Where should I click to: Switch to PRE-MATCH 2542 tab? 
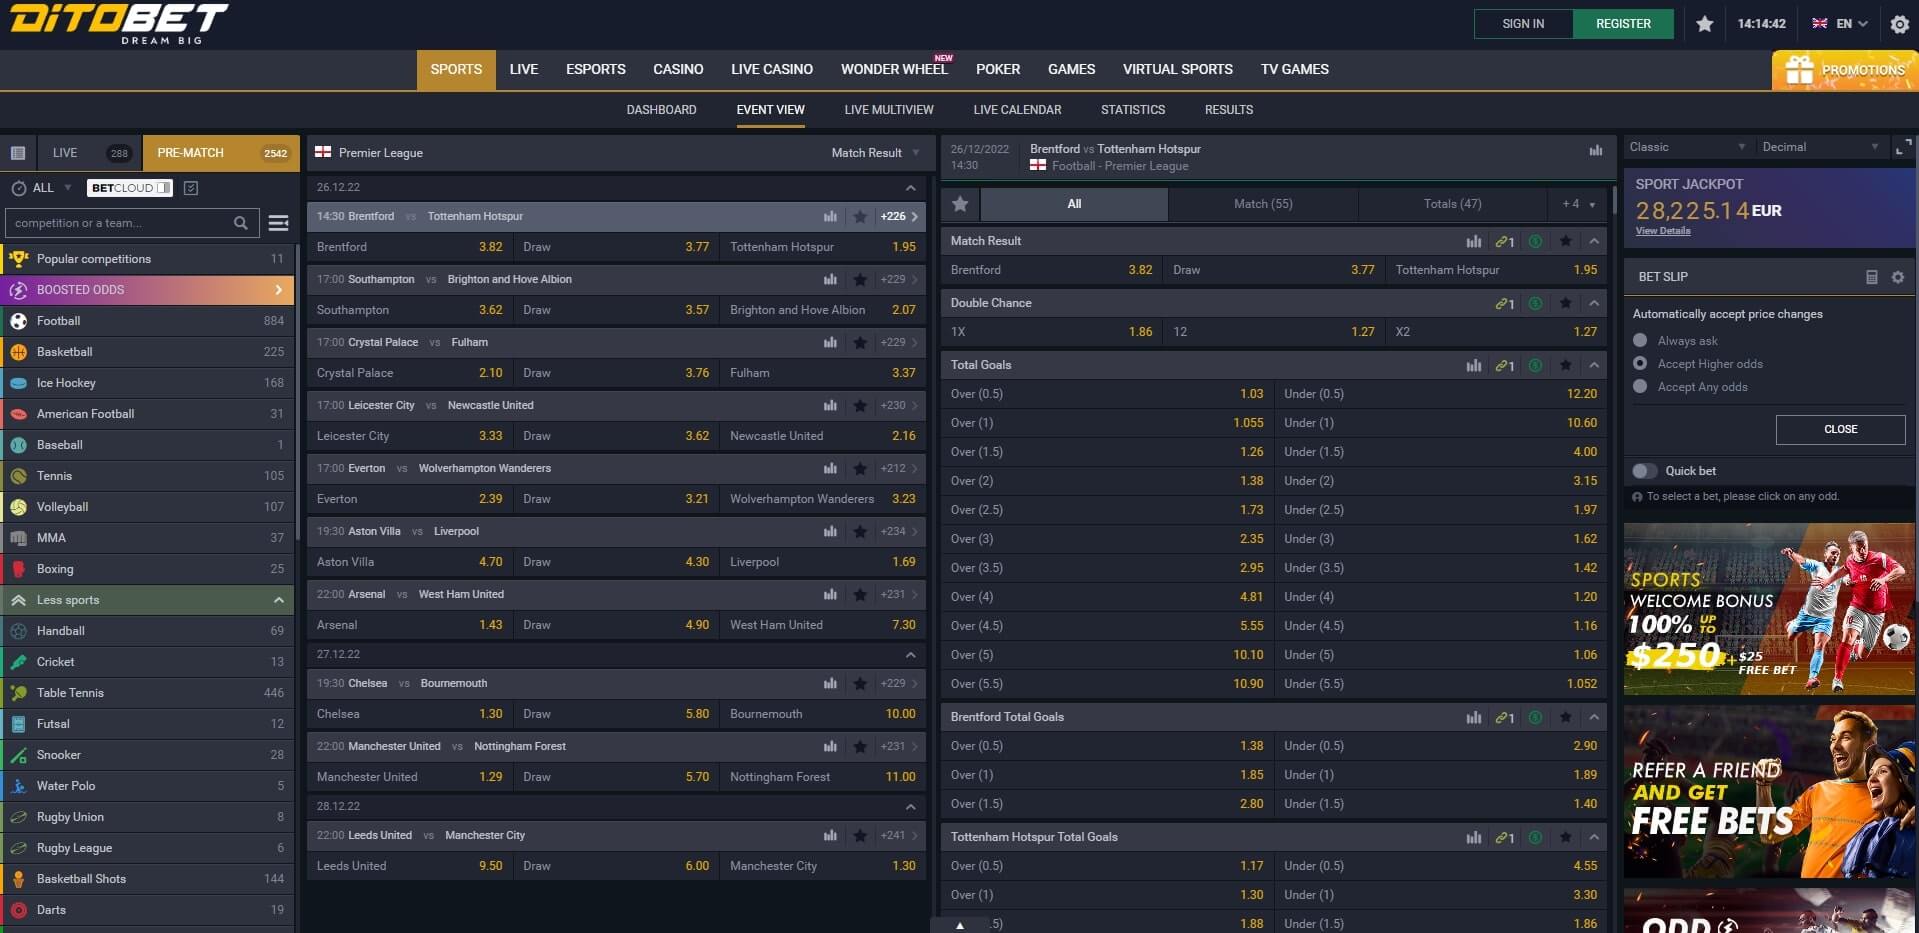(221, 153)
